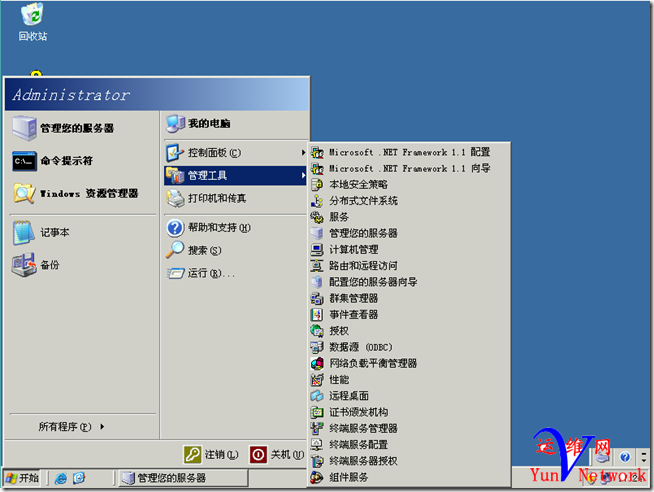The width and height of the screenshot is (654, 492).
Task: Choose 终端服务管理器 entry
Action: click(410, 428)
